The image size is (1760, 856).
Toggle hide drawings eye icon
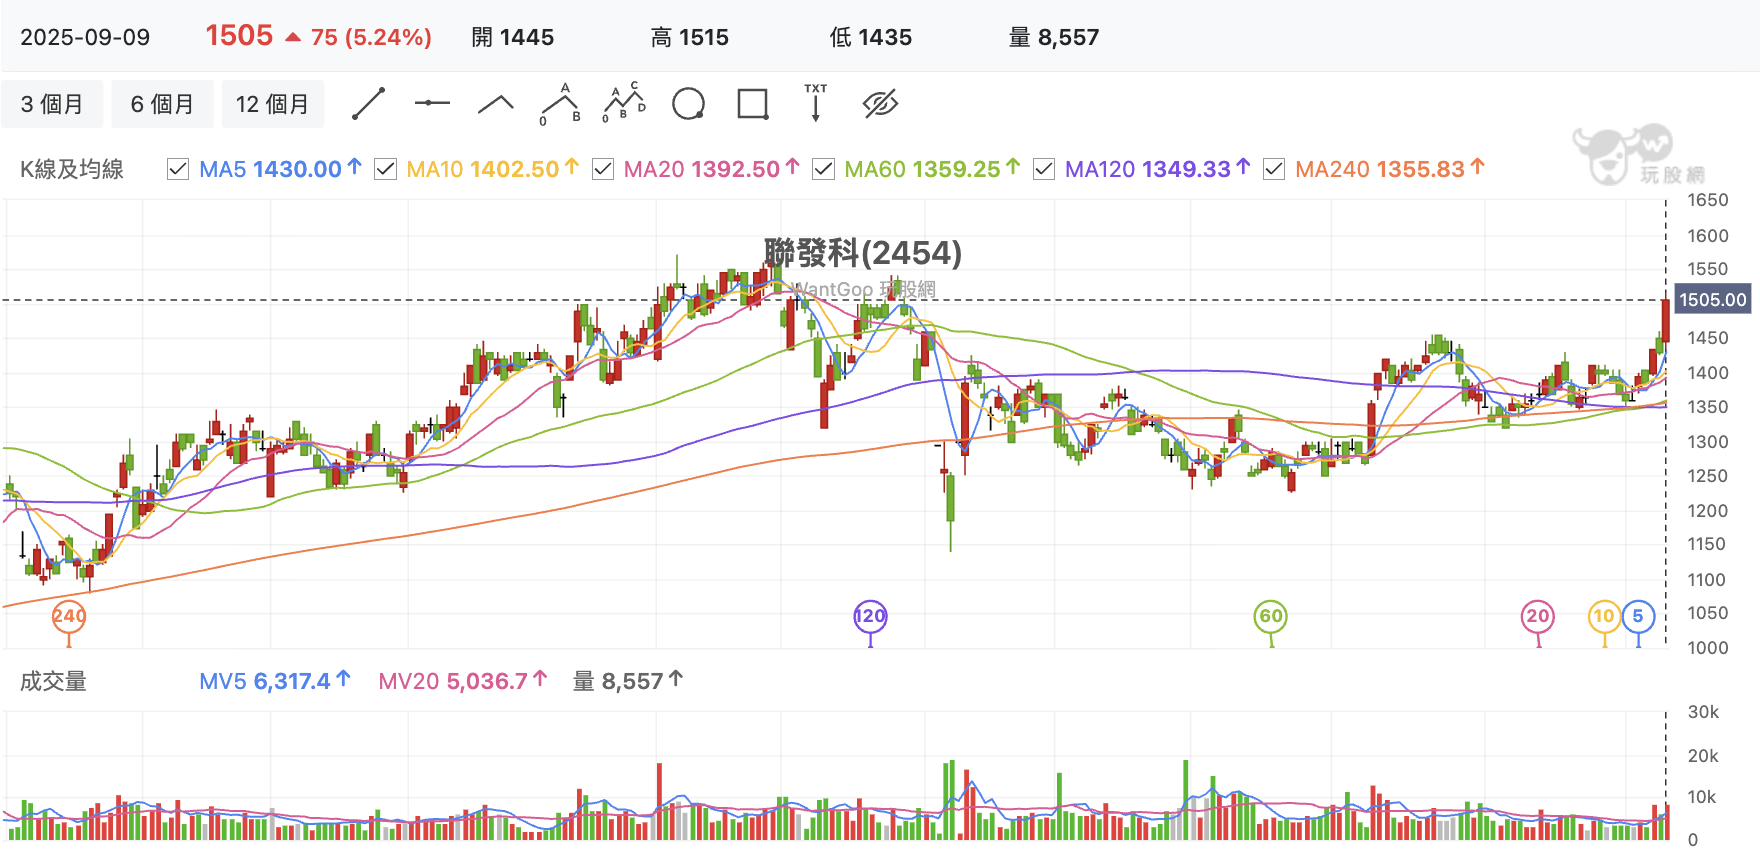tap(880, 104)
